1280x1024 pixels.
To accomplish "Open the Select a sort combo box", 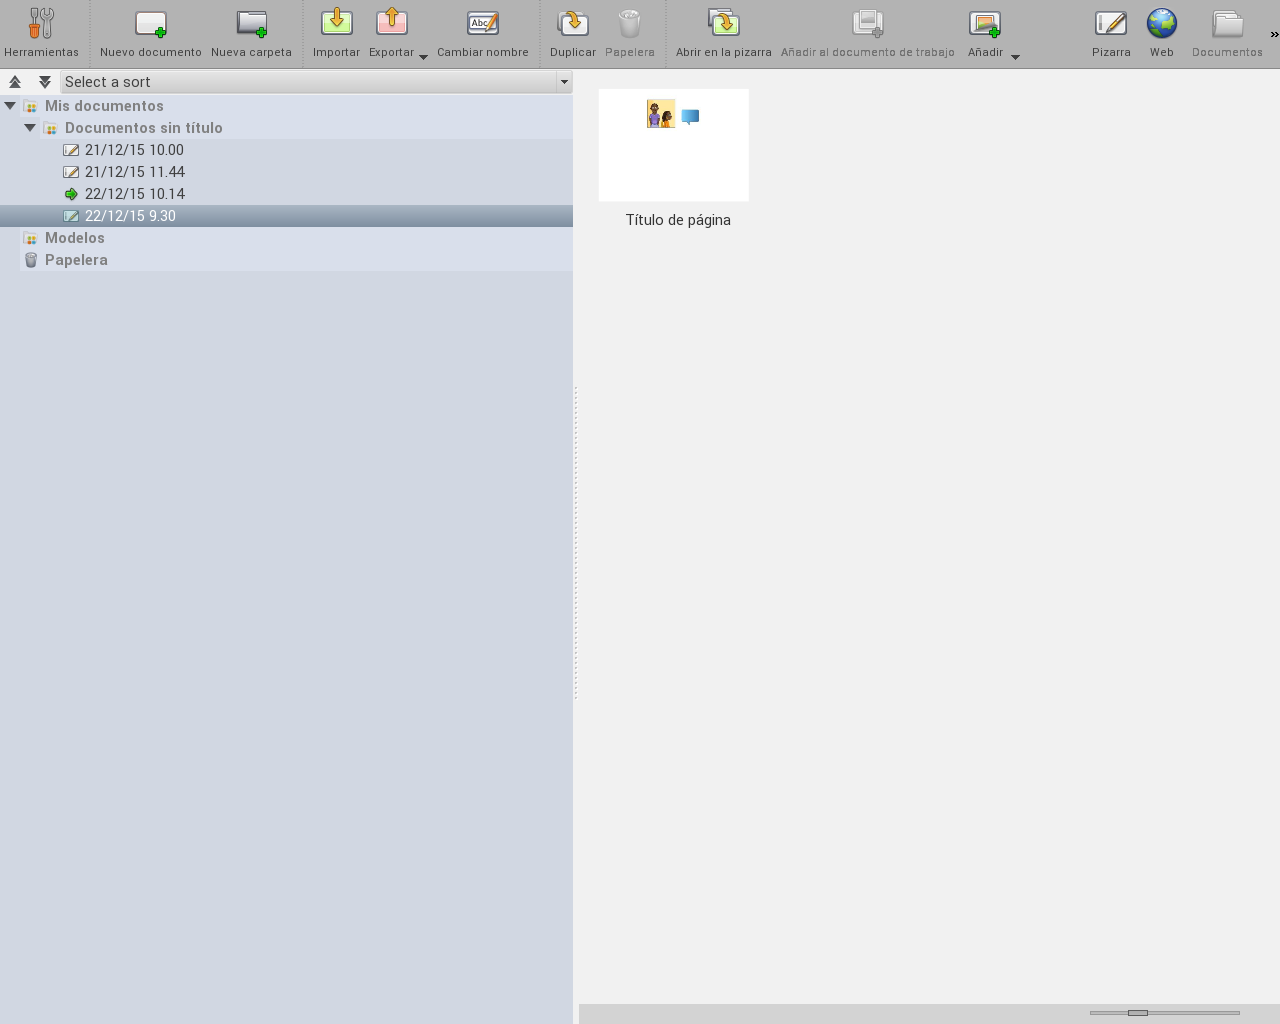I will point(315,82).
